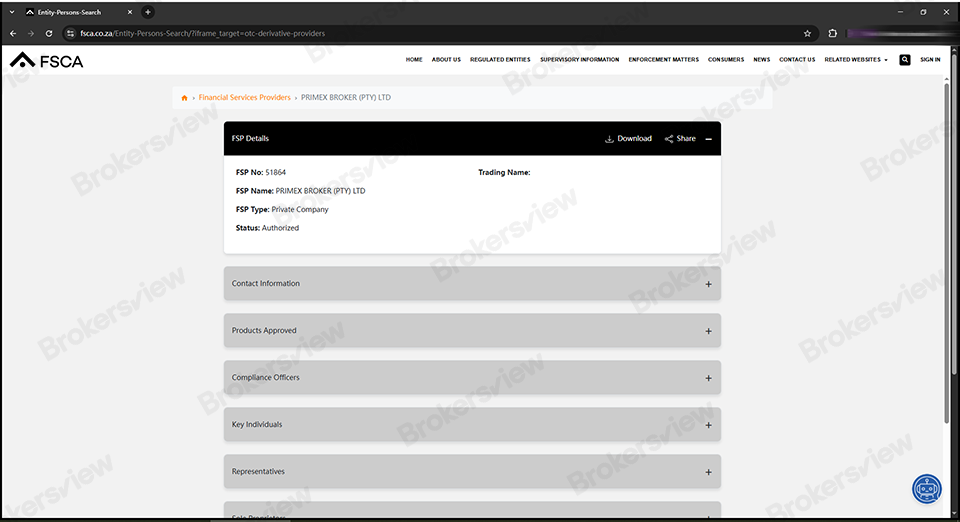The image size is (960, 522).
Task: Click browser forward arrow
Action: tap(31, 34)
